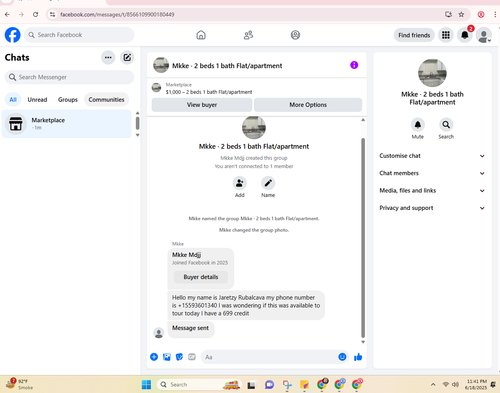Click chat list scroll down arrow
The width and height of the screenshot is (500, 393).
point(137,135)
